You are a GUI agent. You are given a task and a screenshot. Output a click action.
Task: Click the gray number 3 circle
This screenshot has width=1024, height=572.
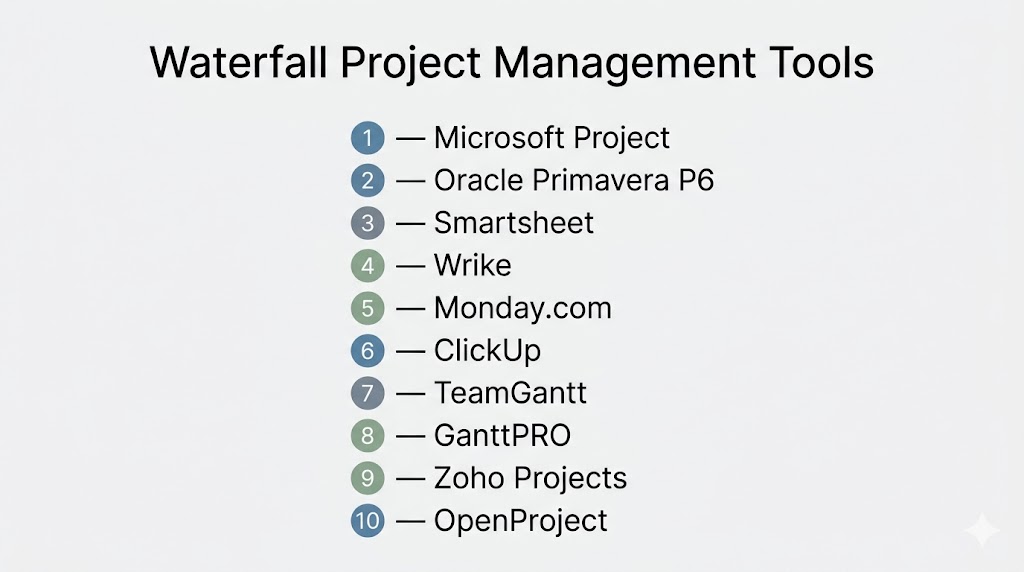pos(367,223)
